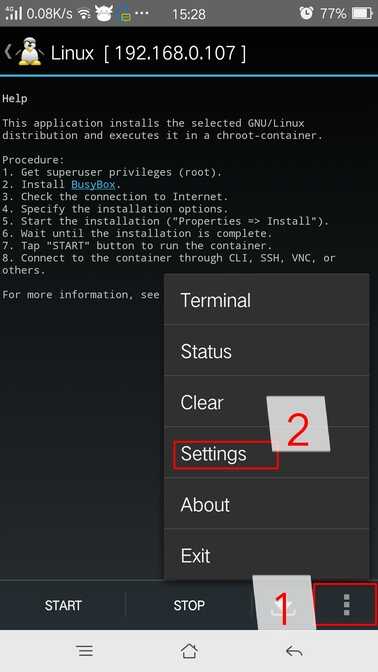The width and height of the screenshot is (378, 672).
Task: Select Terminal from the popup menu
Action: click(267, 300)
